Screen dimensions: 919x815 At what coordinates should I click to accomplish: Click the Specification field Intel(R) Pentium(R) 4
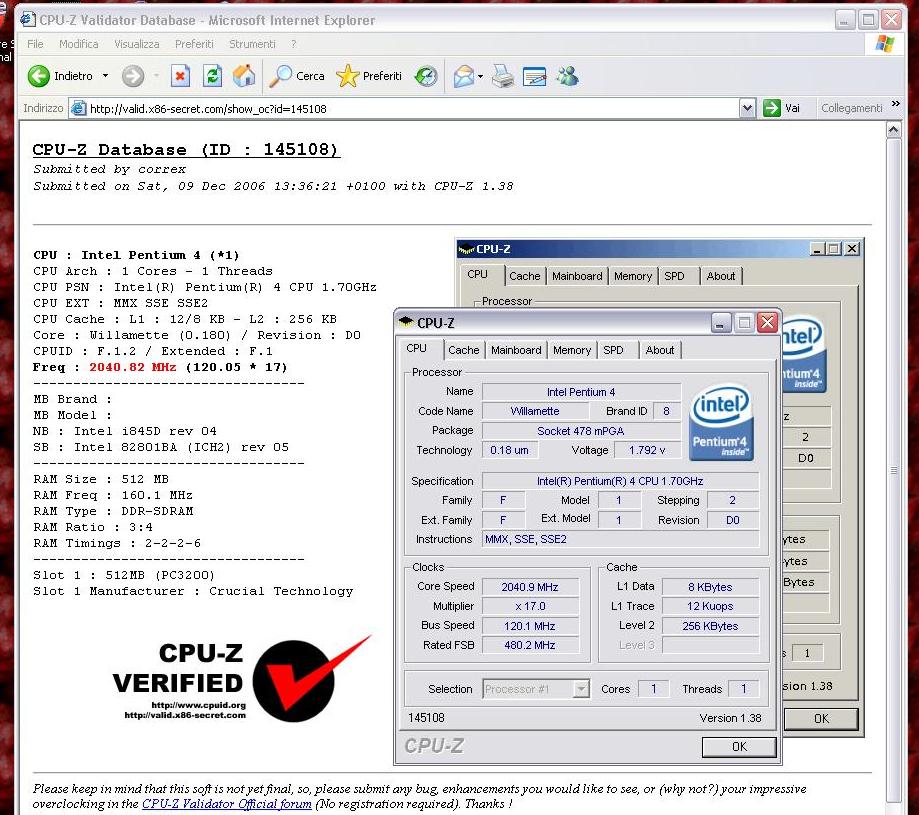pyautogui.click(x=620, y=481)
